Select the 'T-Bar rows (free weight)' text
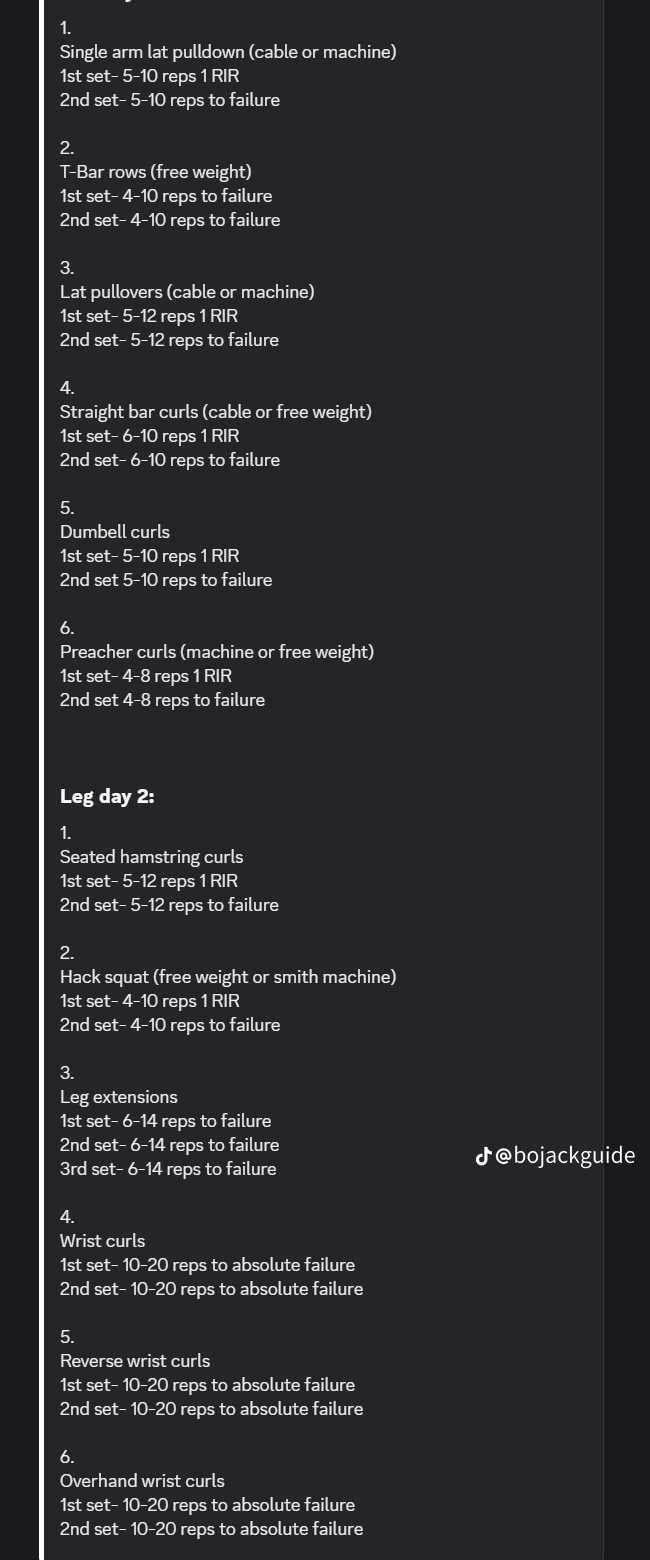 point(155,172)
